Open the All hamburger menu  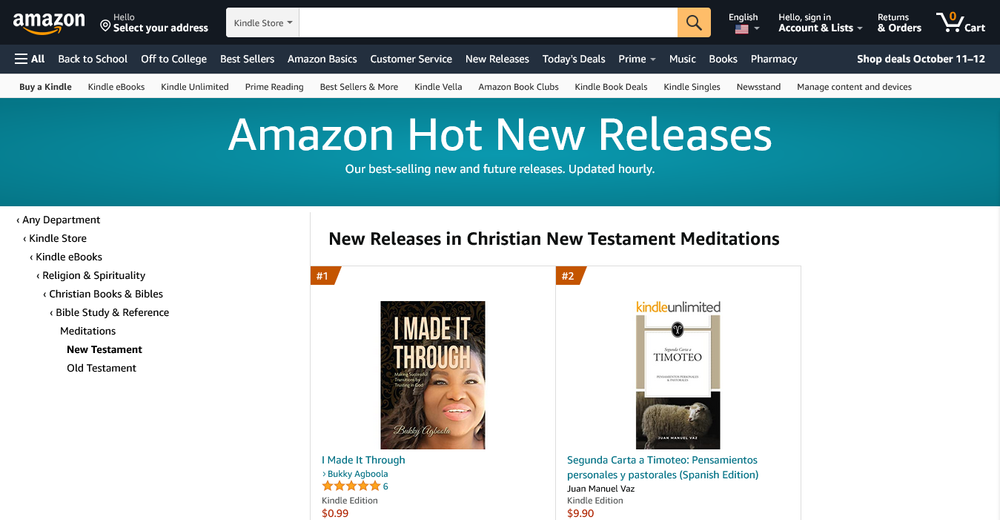[29, 59]
